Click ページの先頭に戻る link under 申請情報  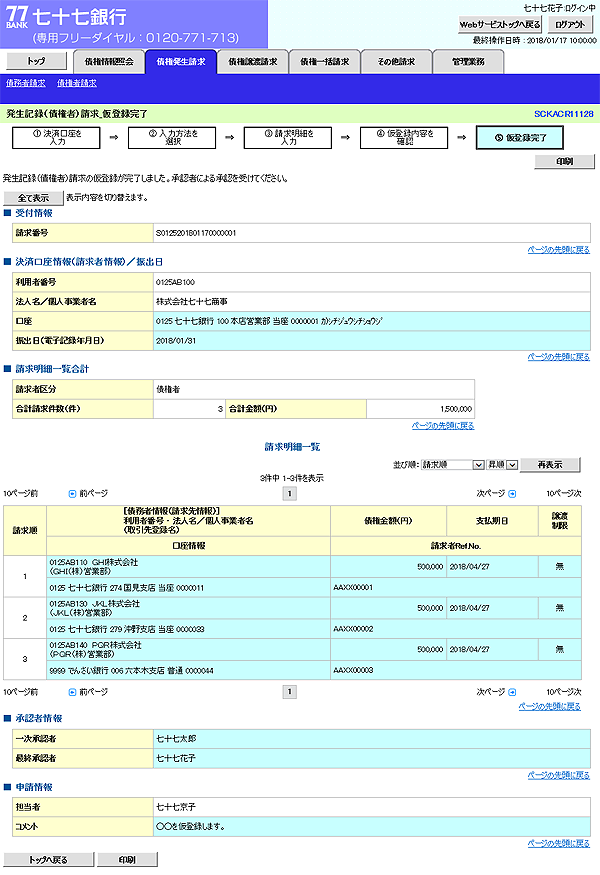point(559,843)
